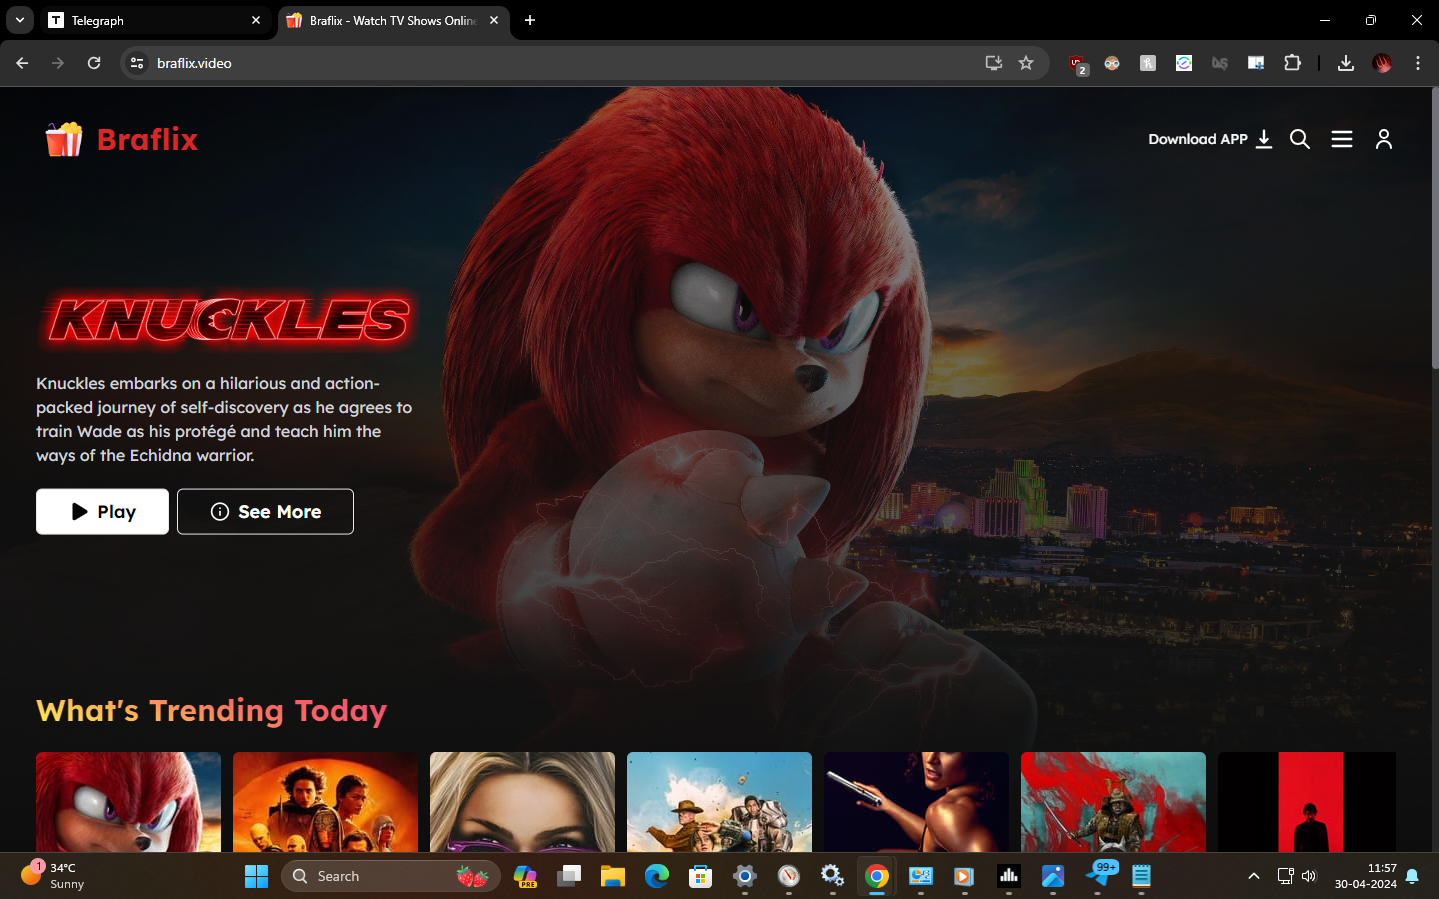The image size is (1439, 899).
Task: Show hidden system tray icons
Action: (x=1253, y=876)
